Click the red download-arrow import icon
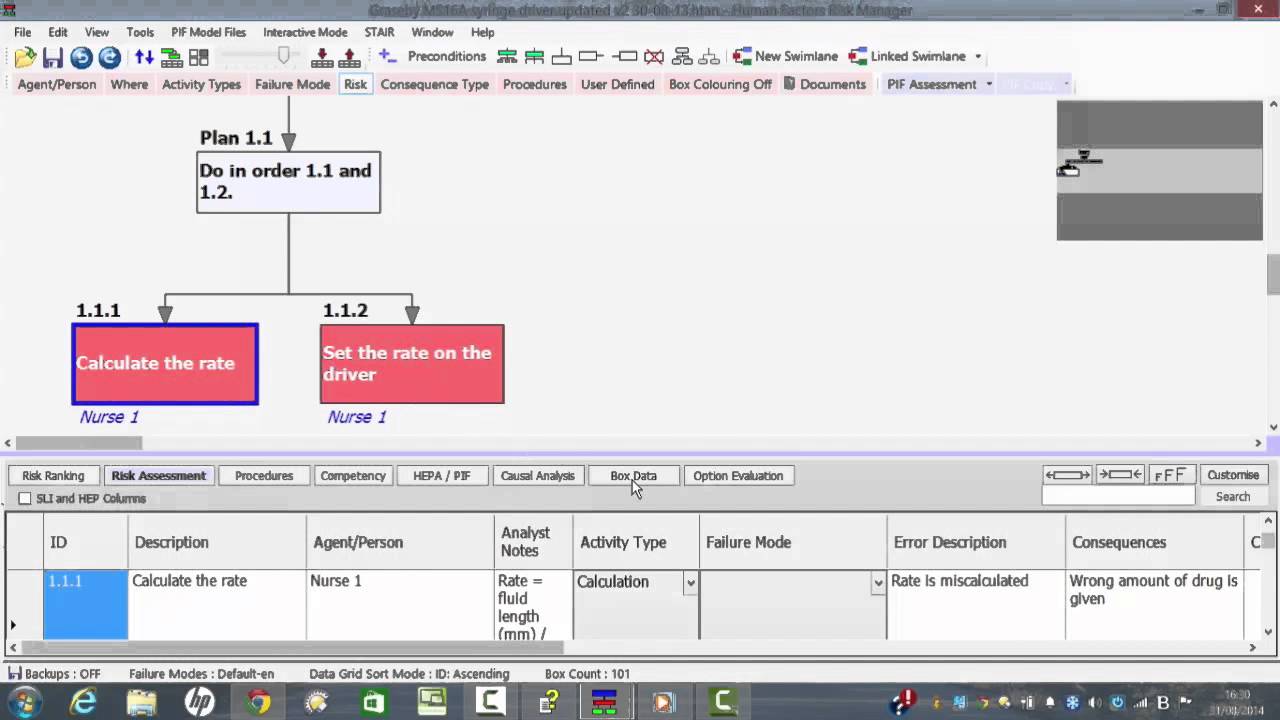 pyautogui.click(x=322, y=57)
